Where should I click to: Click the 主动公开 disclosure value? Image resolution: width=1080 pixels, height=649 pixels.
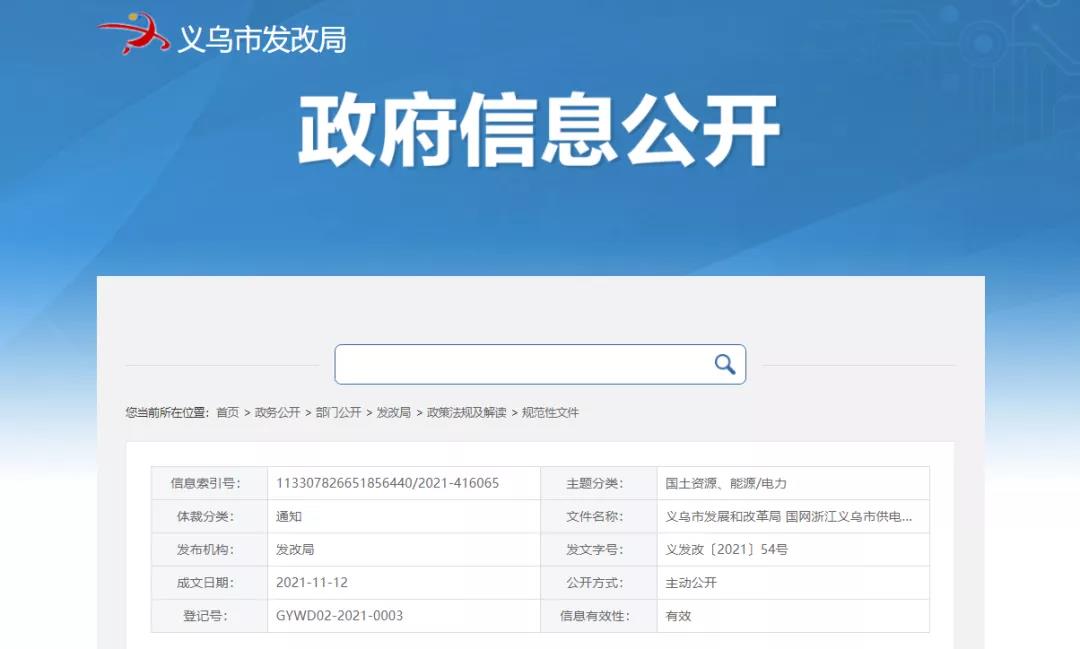(691, 583)
